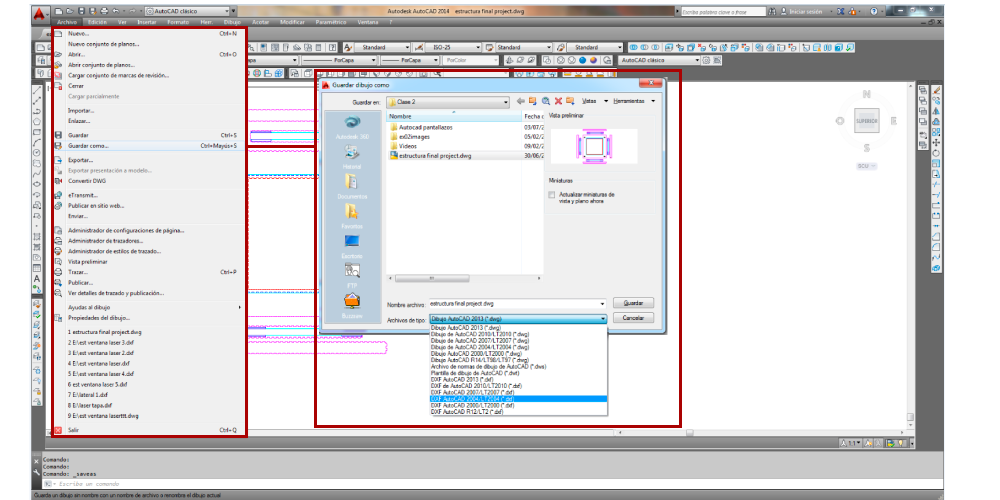The image size is (1000, 500).
Task: Open Favoritos location in Save dialog
Action: [x=351, y=216]
